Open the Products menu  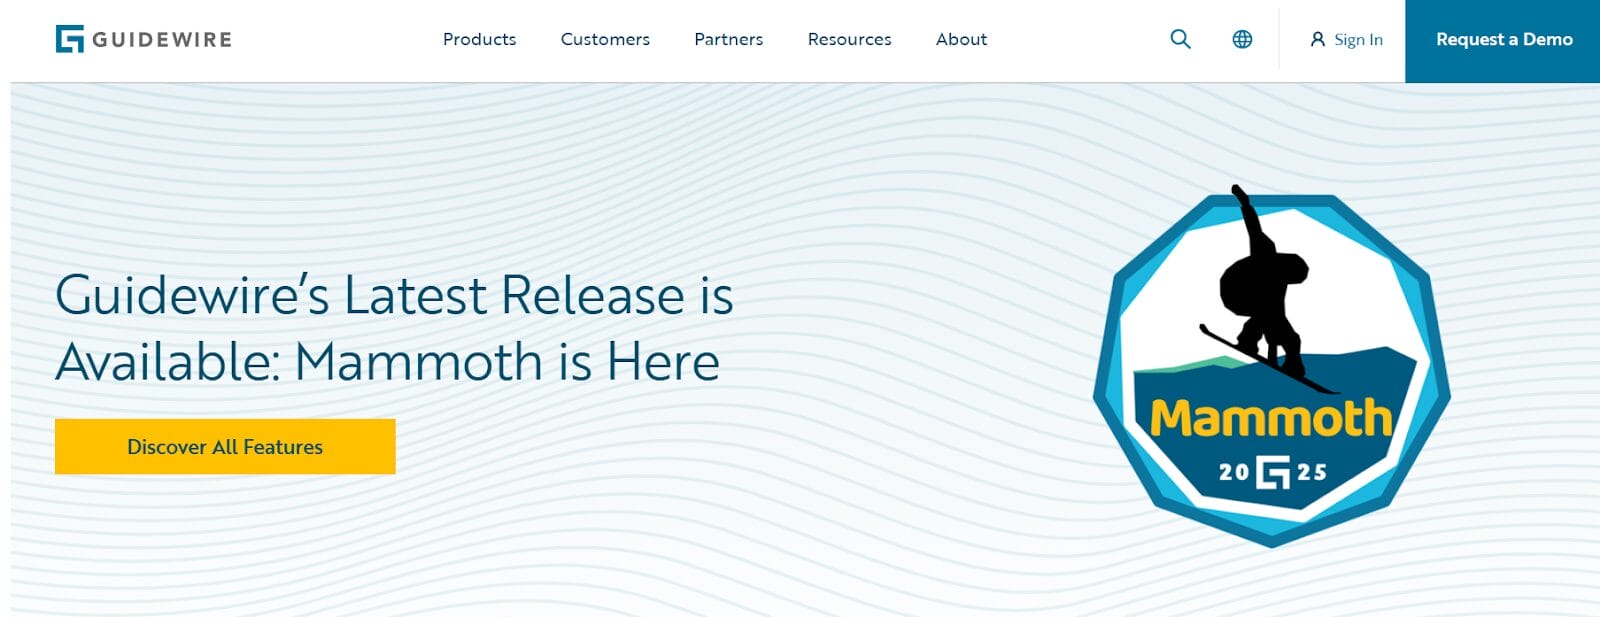coord(479,39)
